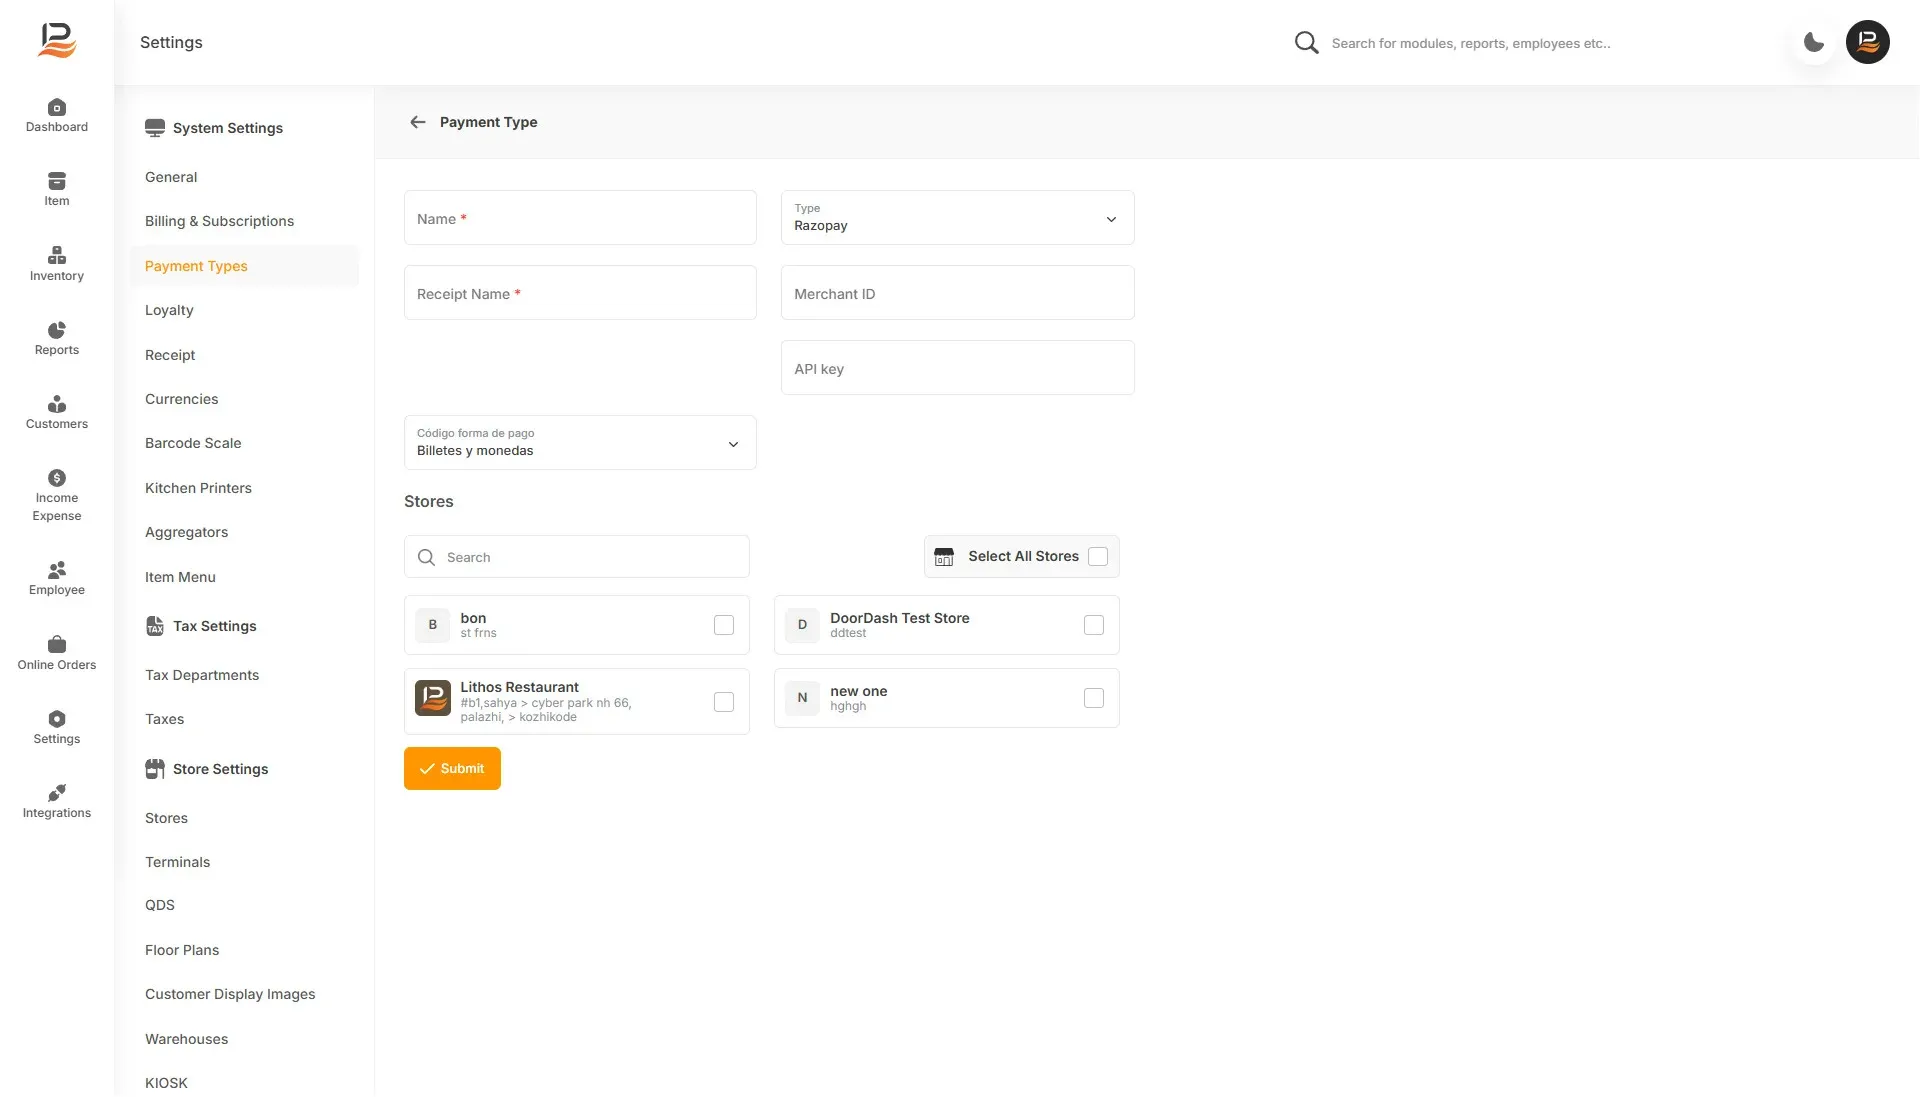Image resolution: width=1920 pixels, height=1097 pixels.
Task: Tick the new one store checkbox
Action: tap(1094, 698)
